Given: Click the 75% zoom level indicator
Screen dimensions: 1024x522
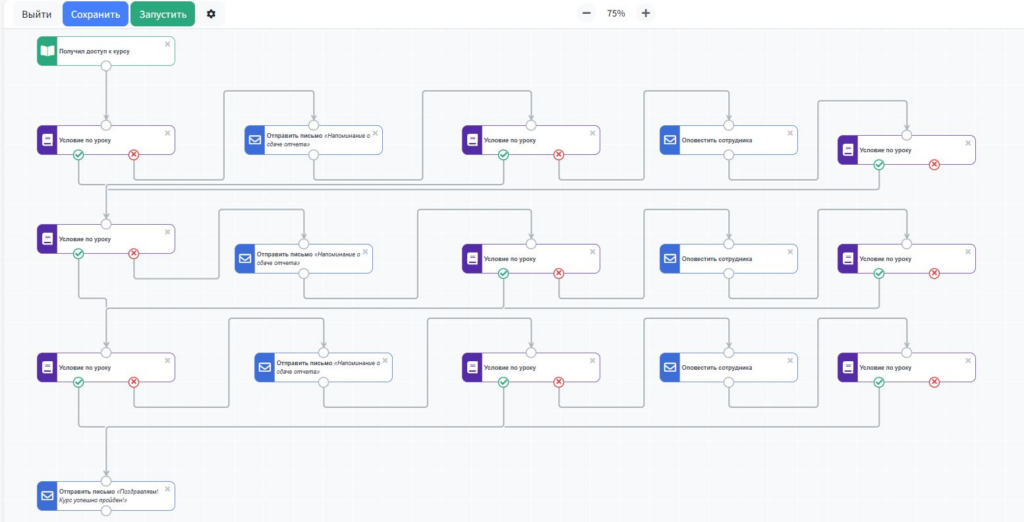Looking at the screenshot, I should click(x=616, y=14).
